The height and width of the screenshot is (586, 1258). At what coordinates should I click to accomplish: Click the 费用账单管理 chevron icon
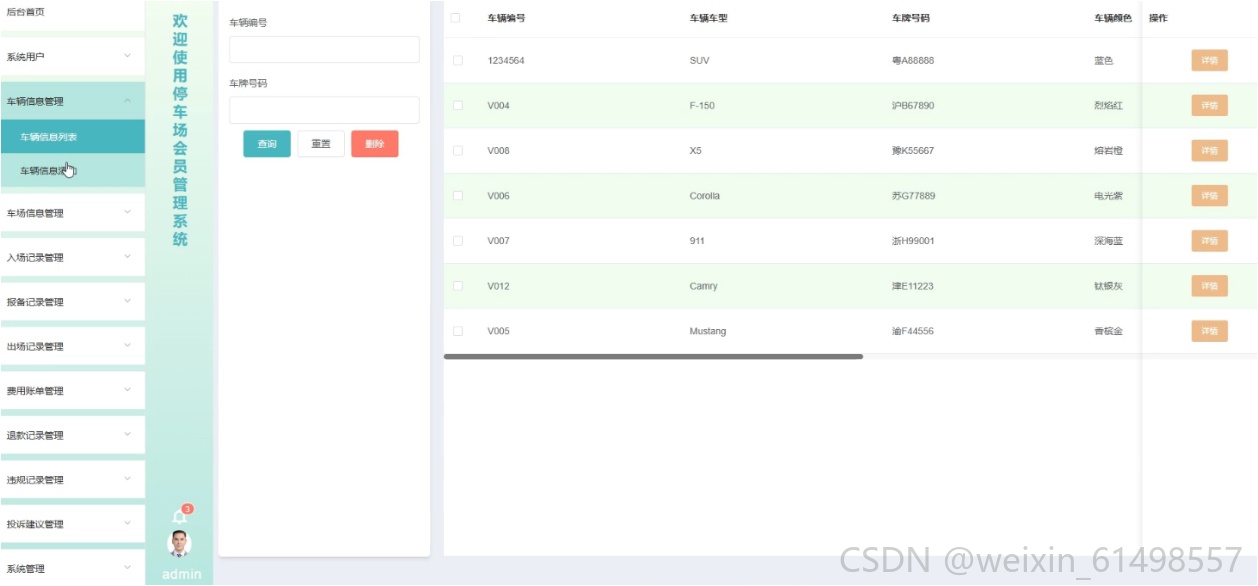(127, 390)
